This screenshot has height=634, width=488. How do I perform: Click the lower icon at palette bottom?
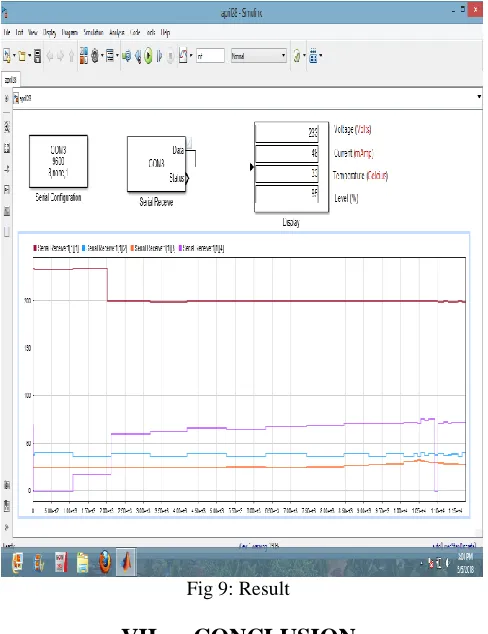point(7,505)
